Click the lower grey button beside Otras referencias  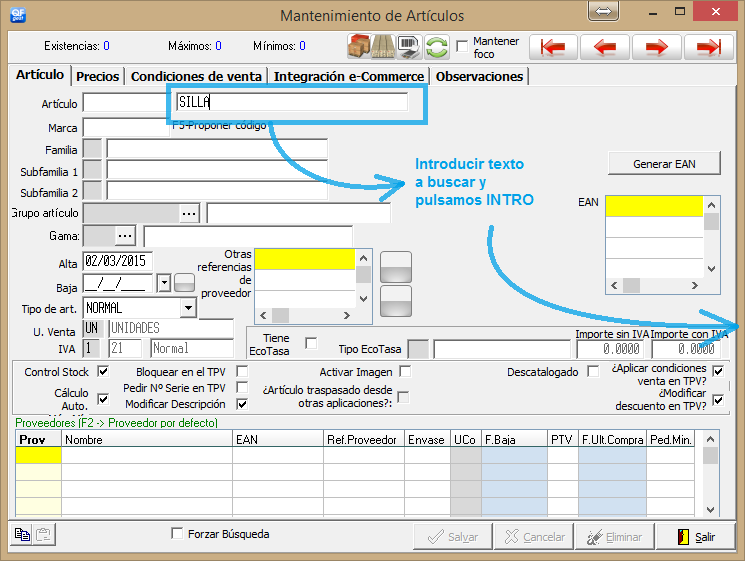[x=396, y=301]
